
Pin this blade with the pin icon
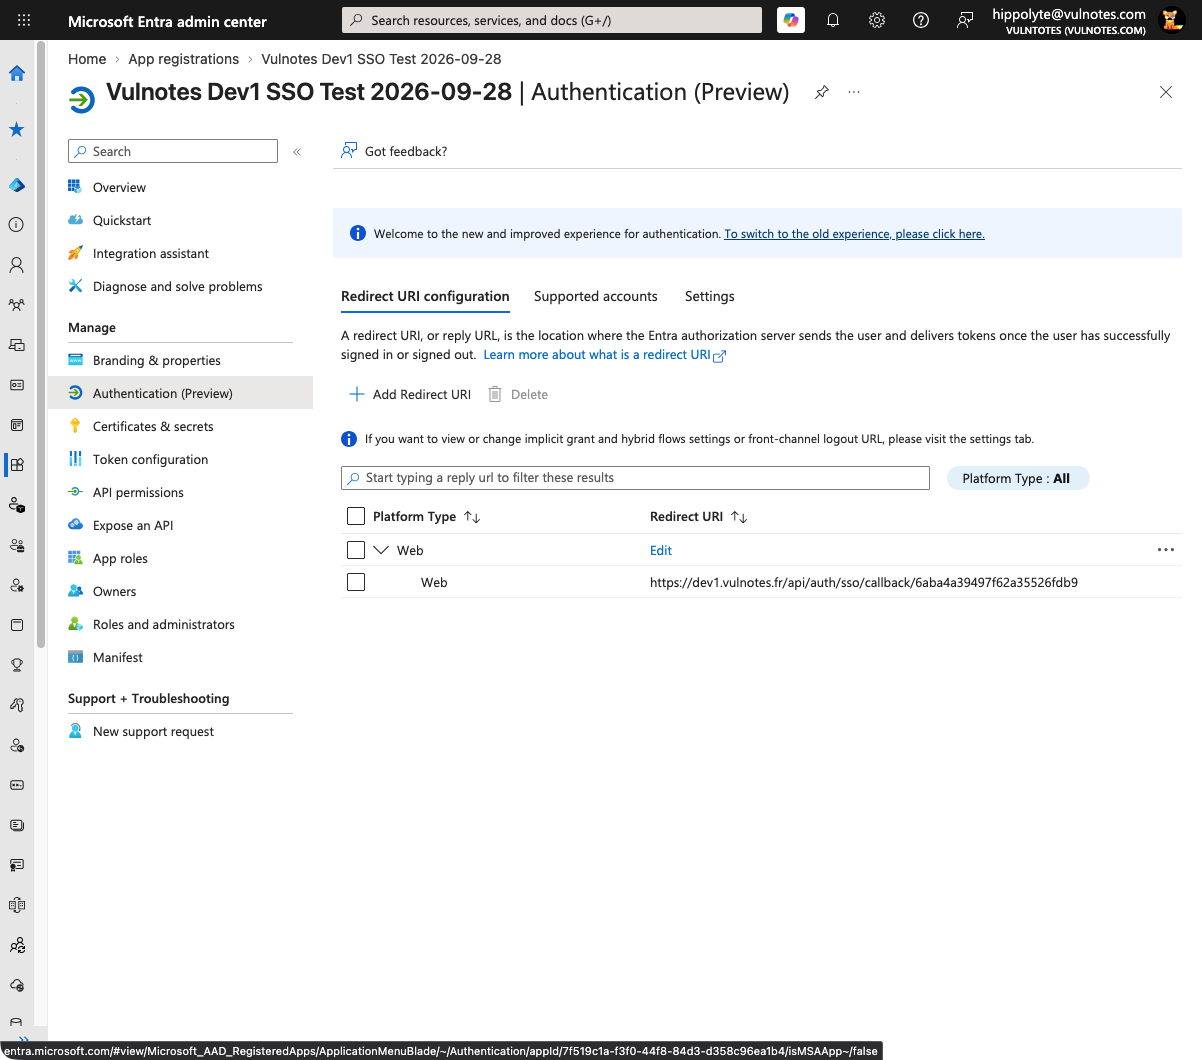click(x=822, y=92)
